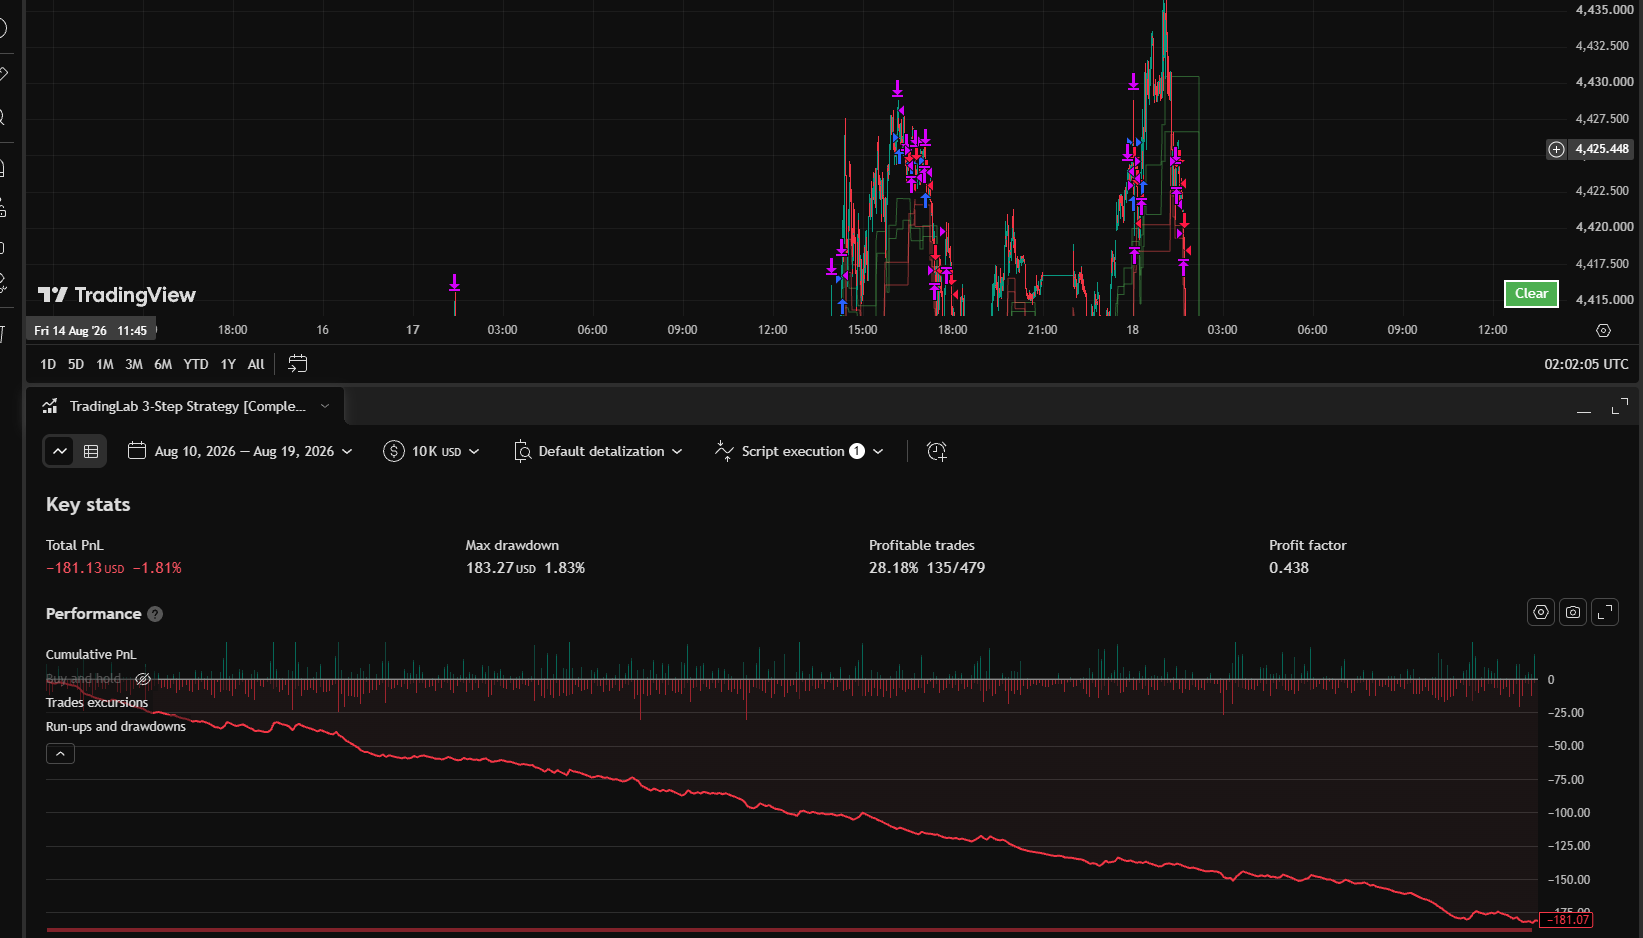1643x938 pixels.
Task: Click the 02:02:05 UTC timezone button
Action: tap(1586, 364)
